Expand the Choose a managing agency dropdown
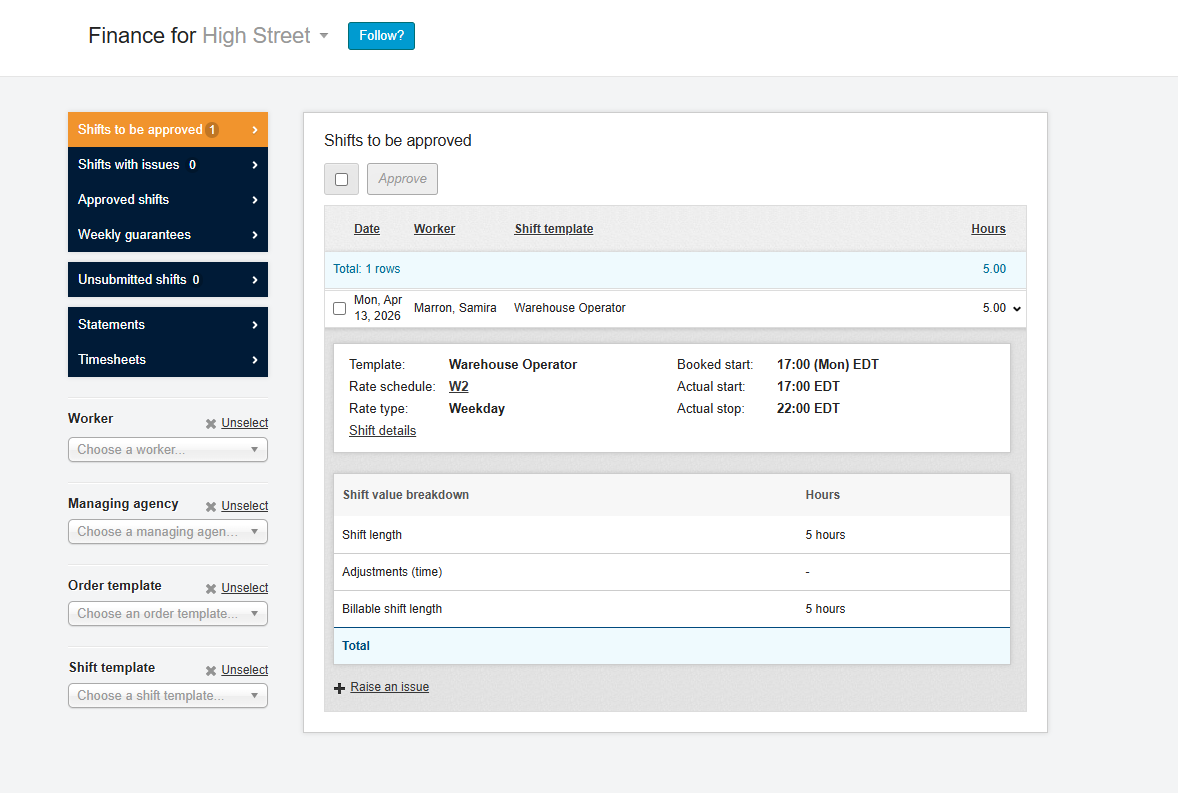Screen dimensions: 1178x793 click(x=167, y=532)
